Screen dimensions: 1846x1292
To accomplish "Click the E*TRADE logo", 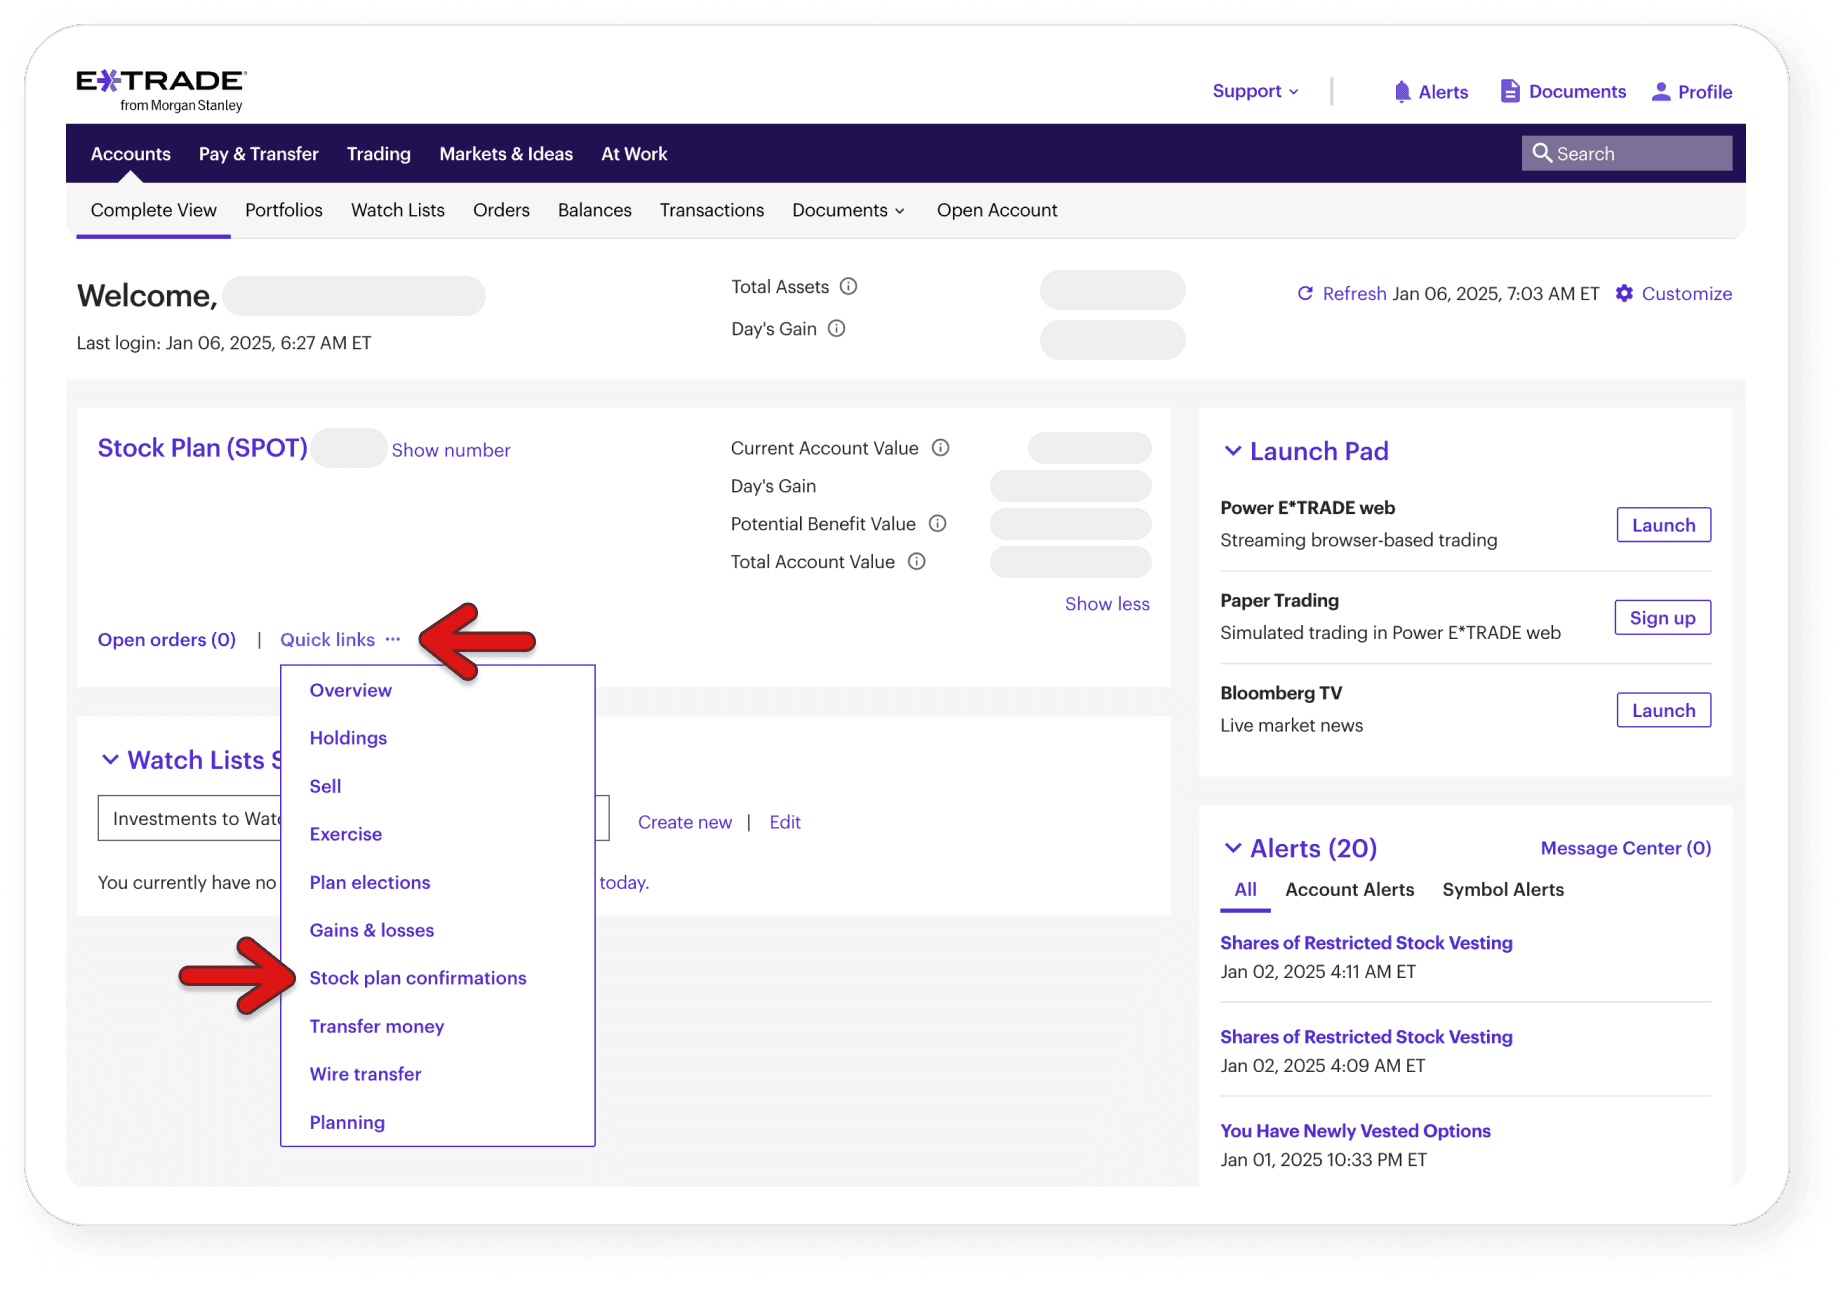I will pos(161,91).
